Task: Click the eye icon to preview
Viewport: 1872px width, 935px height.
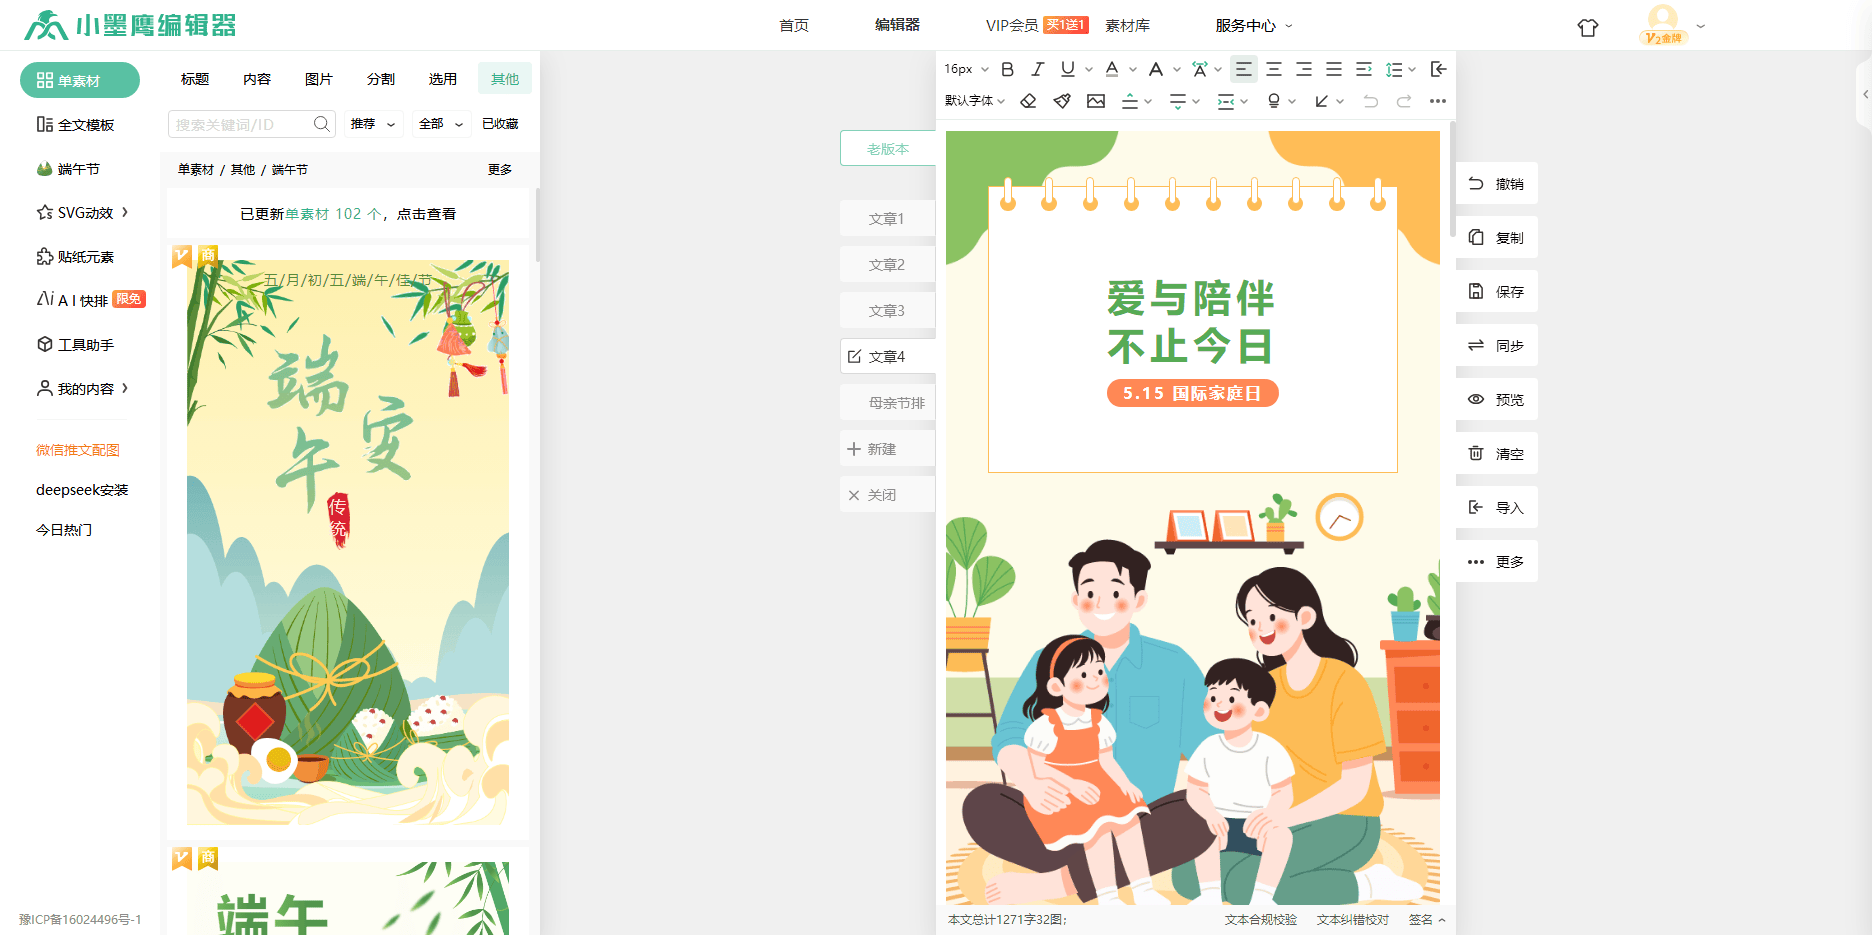Action: pos(1476,400)
